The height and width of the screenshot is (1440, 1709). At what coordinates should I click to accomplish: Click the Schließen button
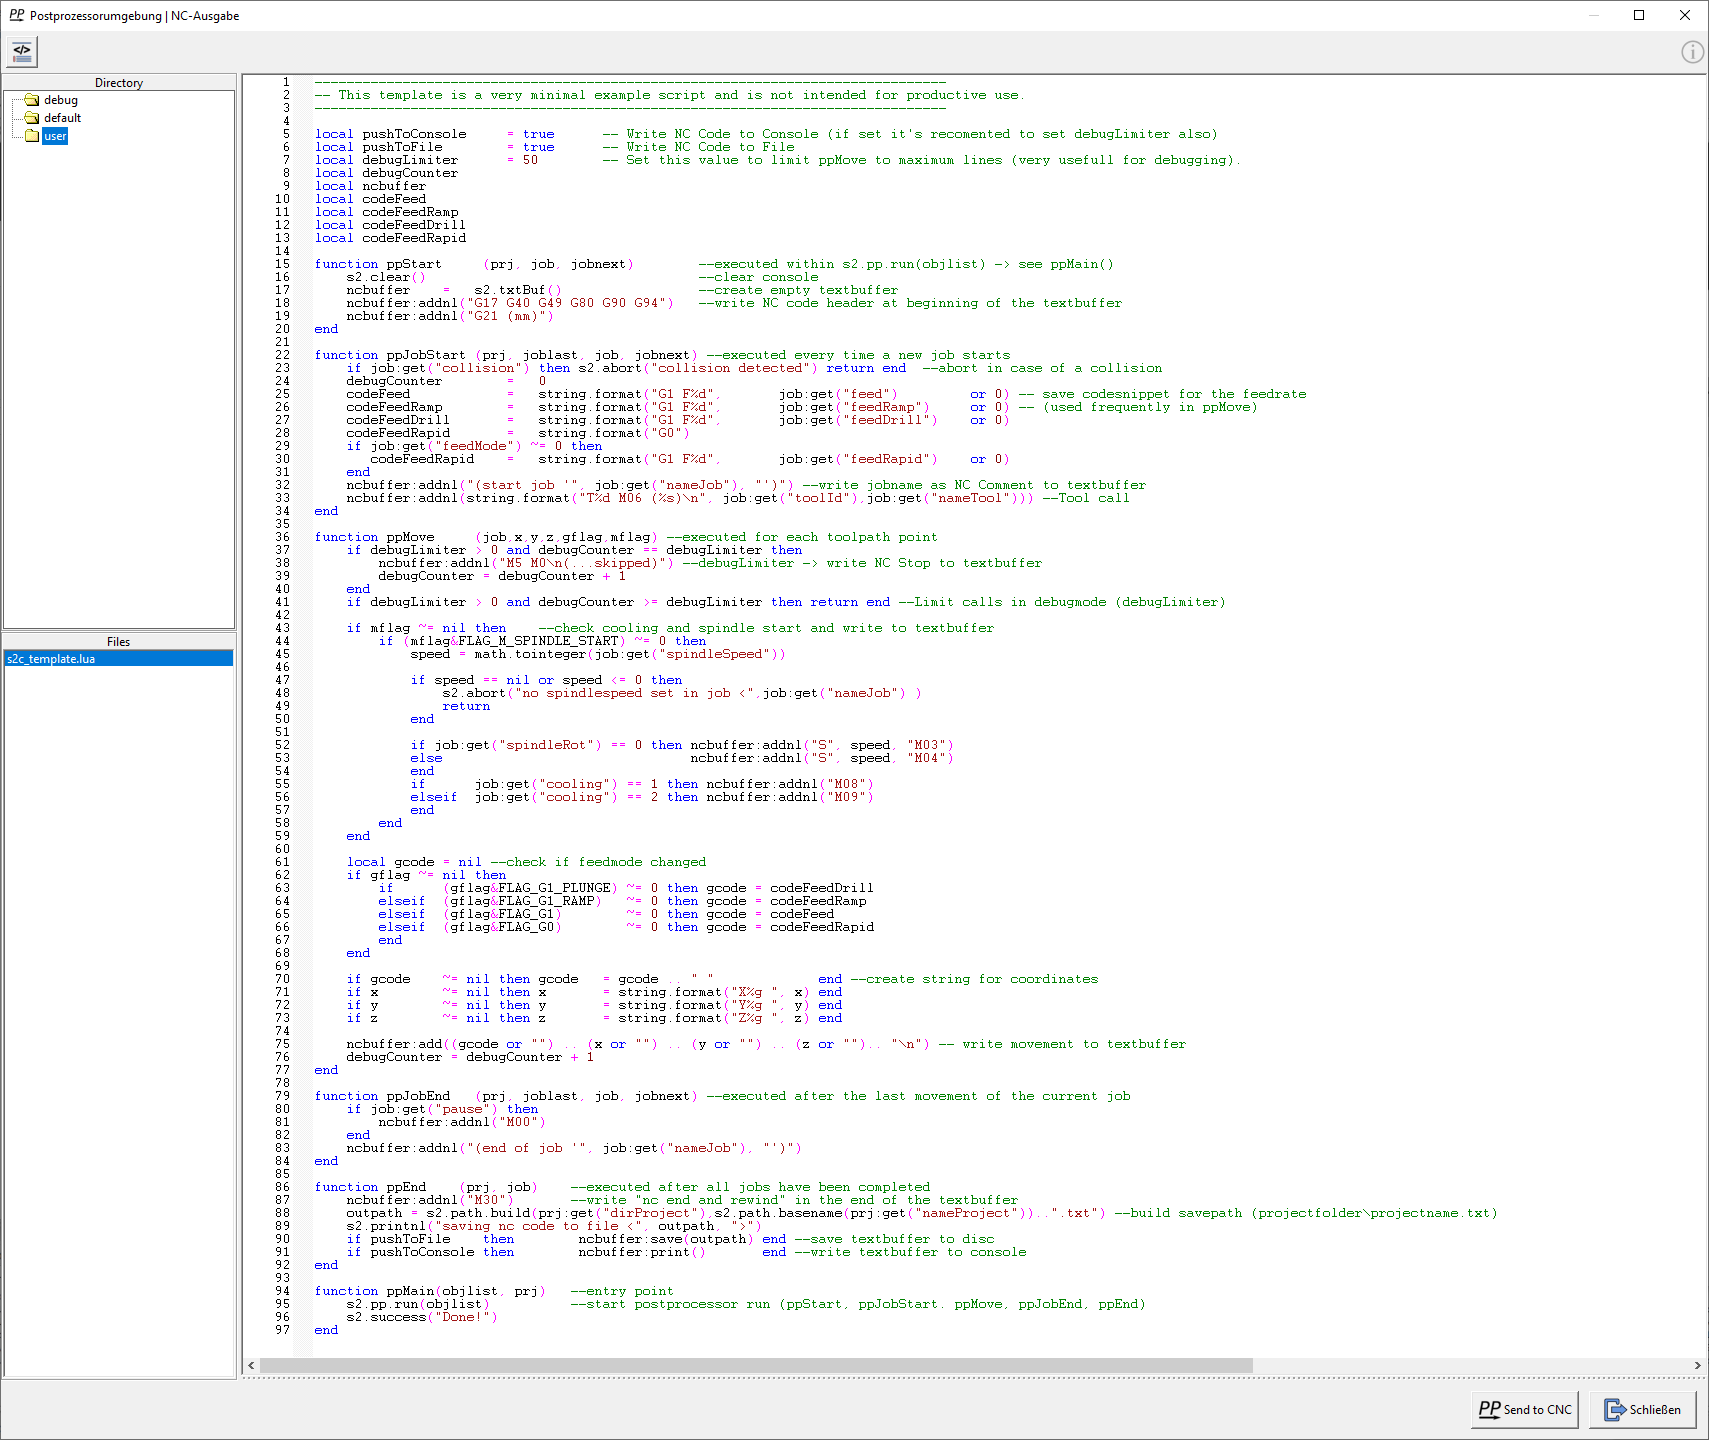1643,1409
